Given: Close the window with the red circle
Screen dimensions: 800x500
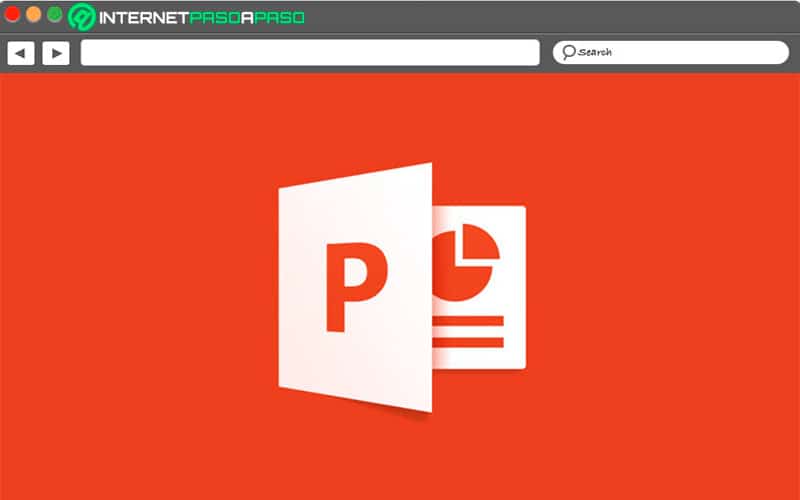Looking at the screenshot, I should [x=12, y=14].
